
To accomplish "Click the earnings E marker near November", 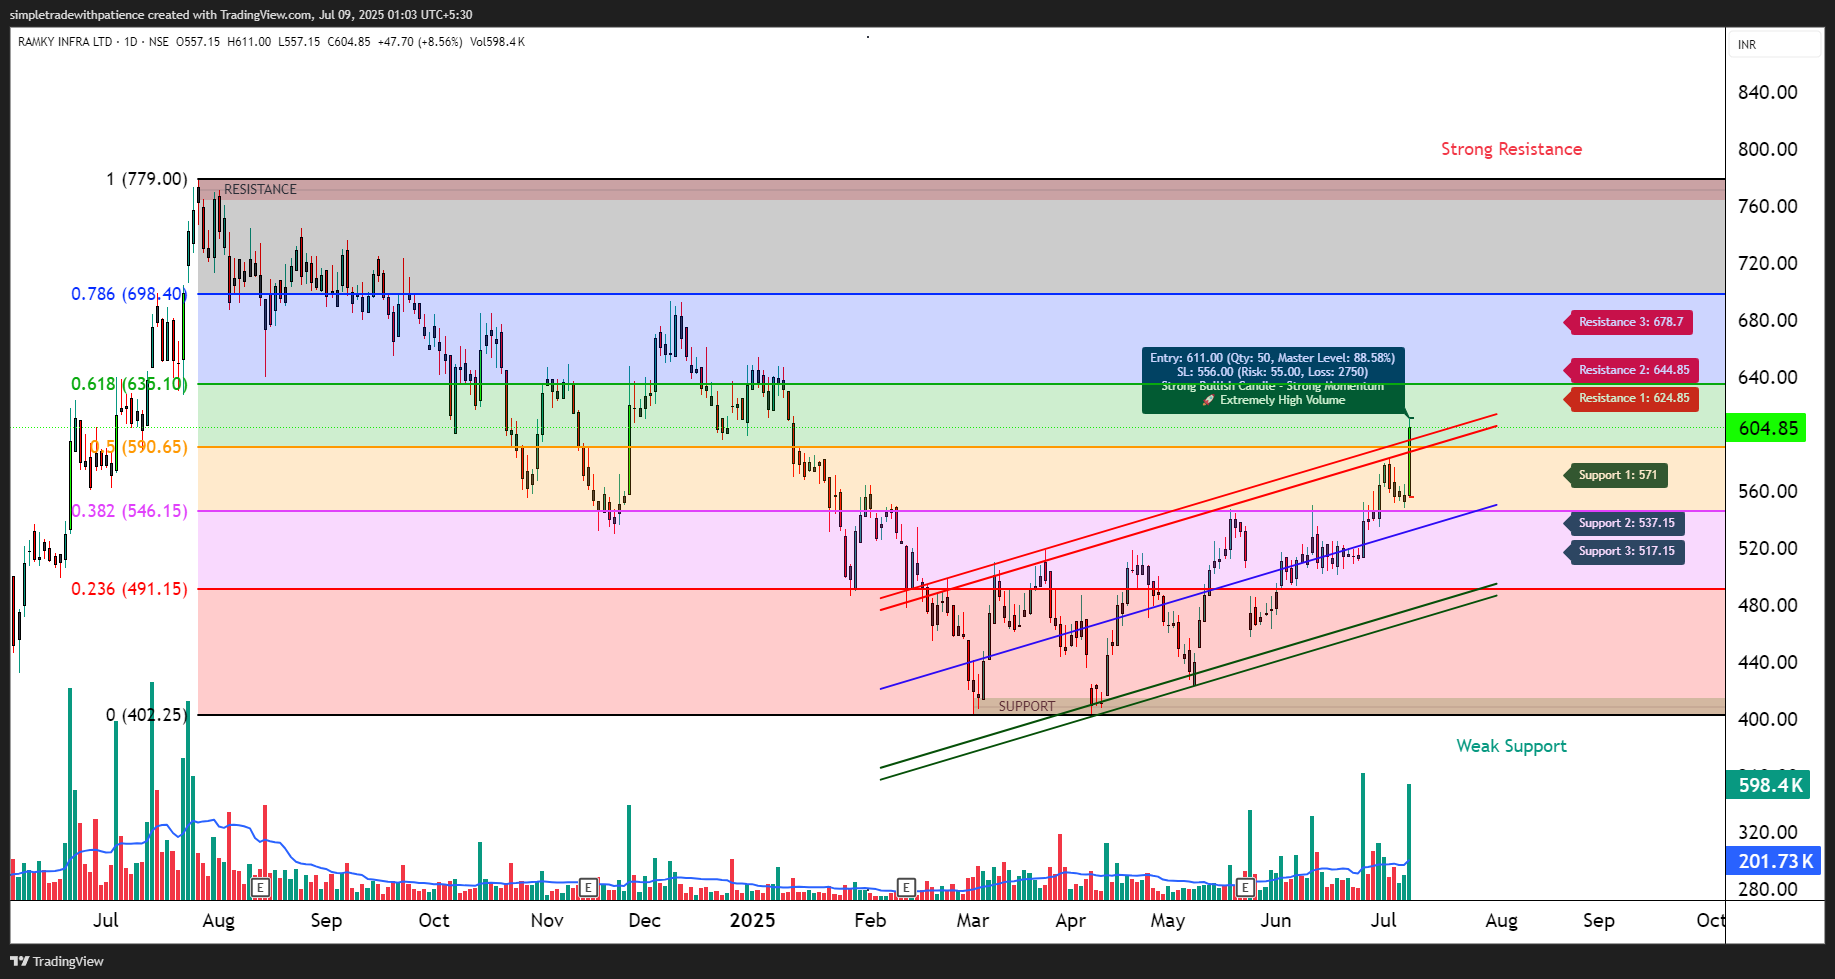I will tap(588, 887).
